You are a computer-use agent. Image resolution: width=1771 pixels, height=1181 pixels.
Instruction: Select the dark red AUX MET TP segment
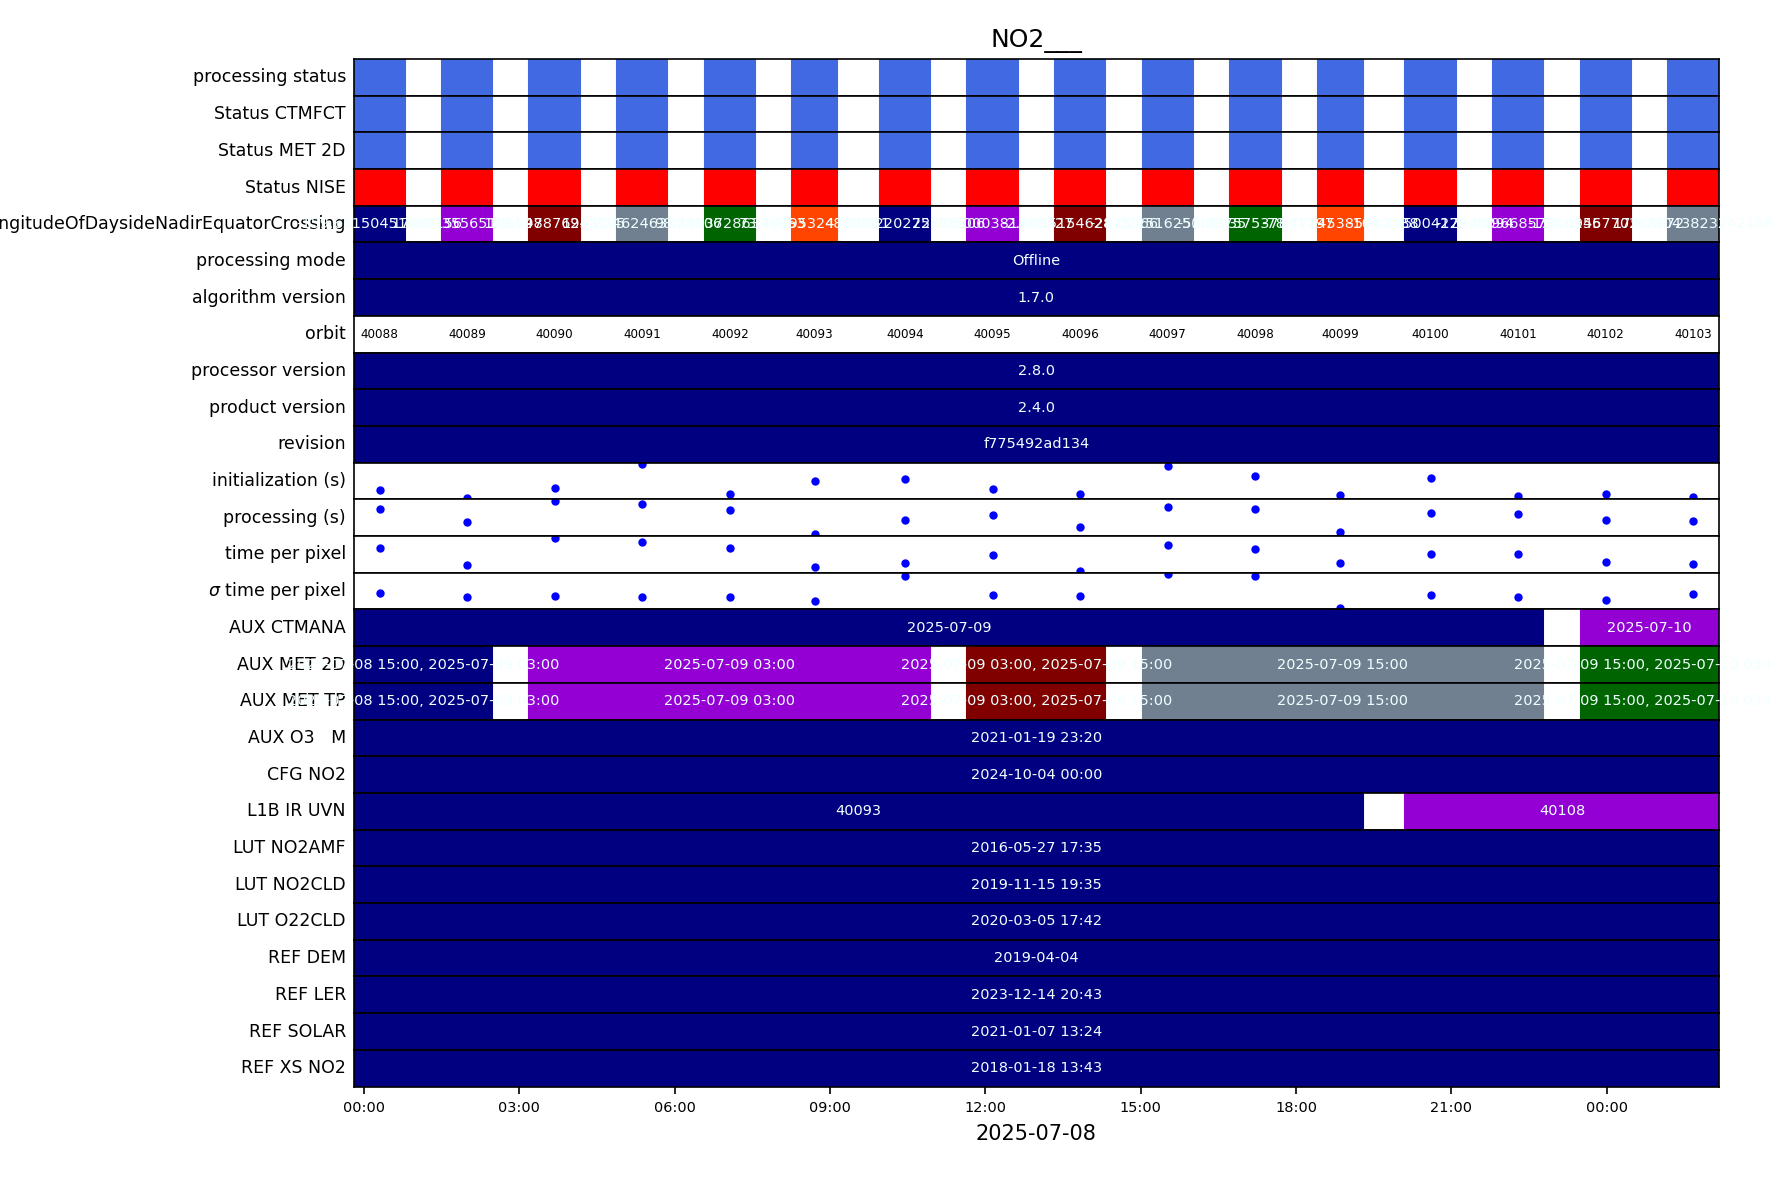click(1035, 701)
